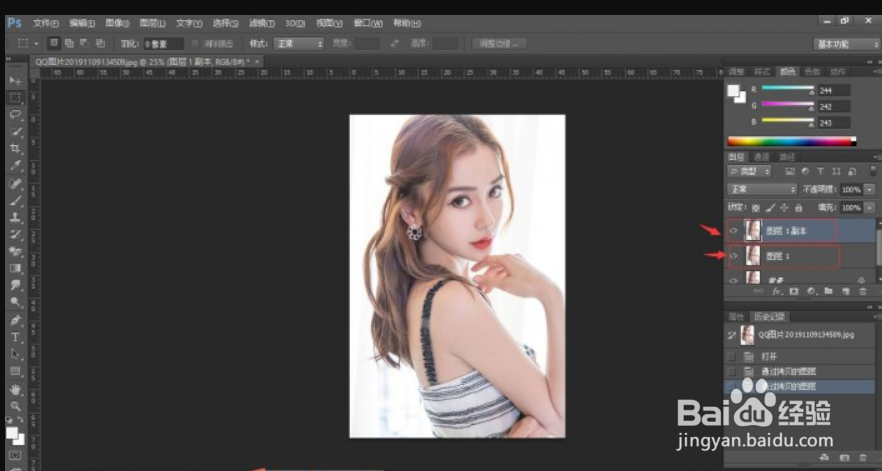Toggle the 打开 history state checkbox
Screen dimensions: 882x471
tap(731, 357)
